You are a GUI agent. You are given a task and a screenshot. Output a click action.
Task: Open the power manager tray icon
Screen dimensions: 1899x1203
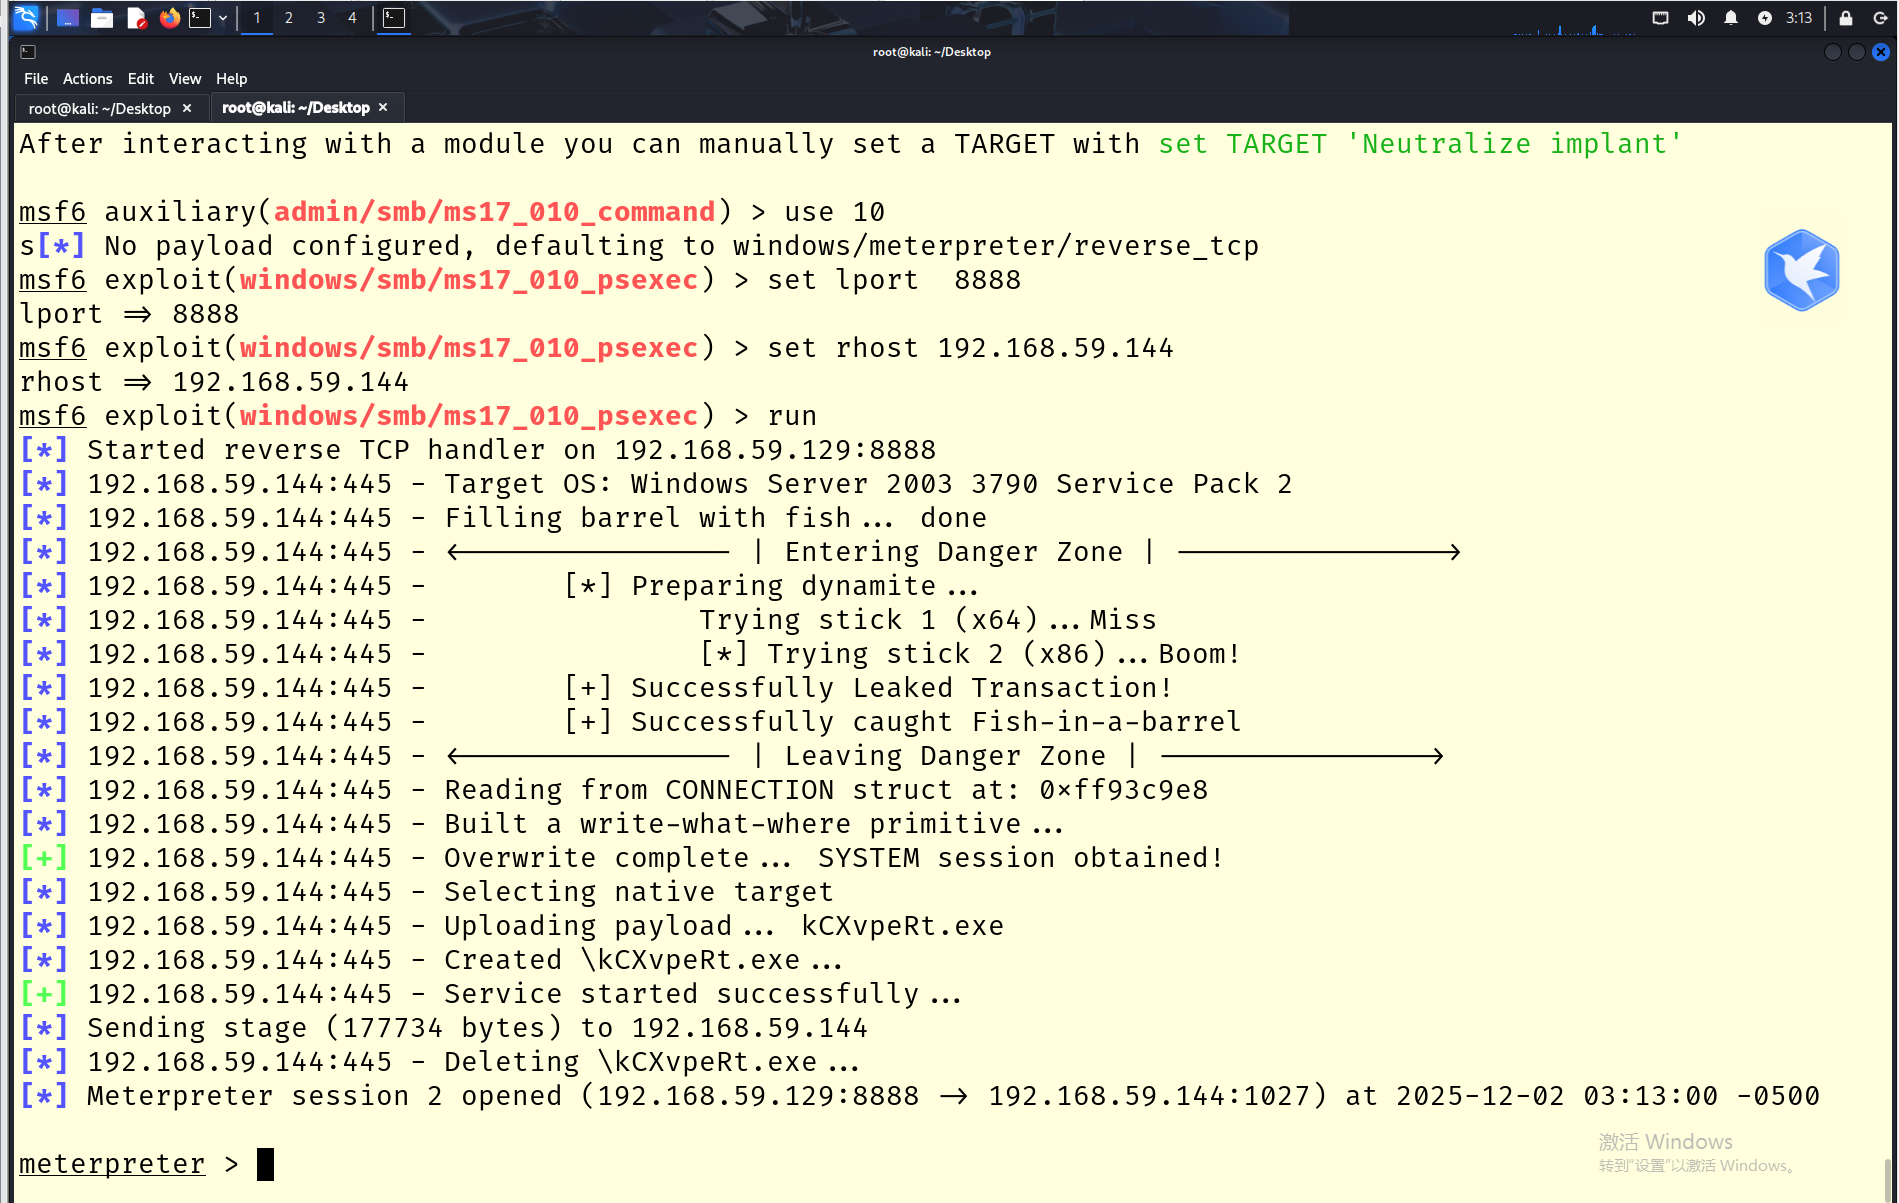(1765, 18)
